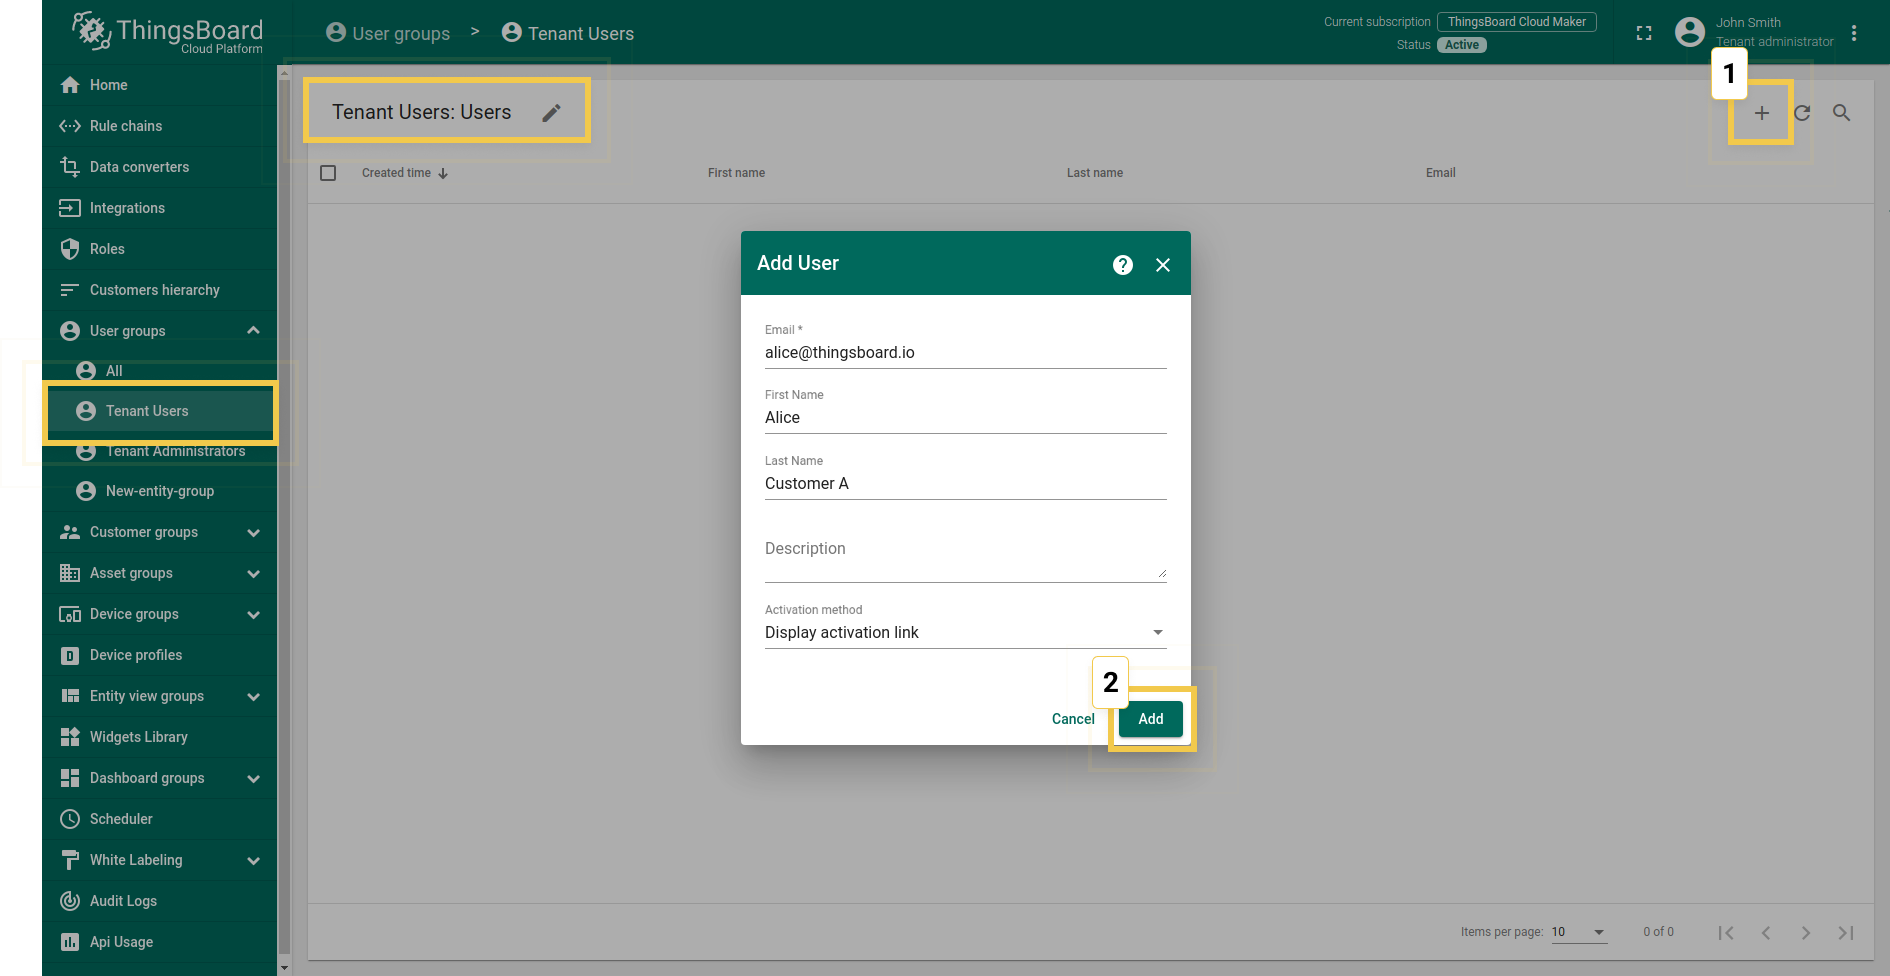Image resolution: width=1890 pixels, height=976 pixels.
Task: Open Integrations page
Action: [160, 208]
